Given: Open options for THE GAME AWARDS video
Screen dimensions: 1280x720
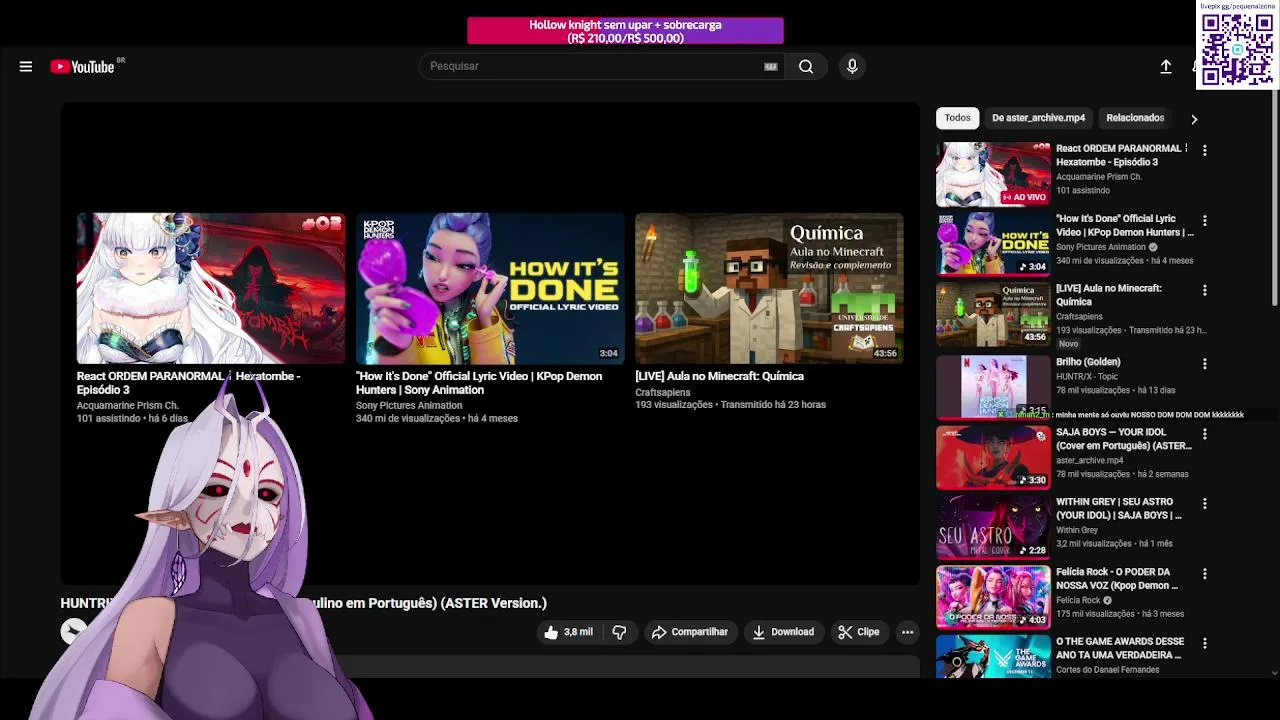Looking at the screenshot, I should tap(1205, 643).
